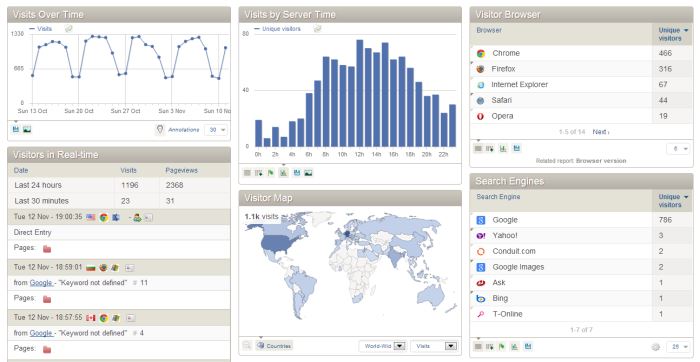Click the Pages folder icon for the 19:00:35 visit
700x362 pixels.
[x=47, y=249]
